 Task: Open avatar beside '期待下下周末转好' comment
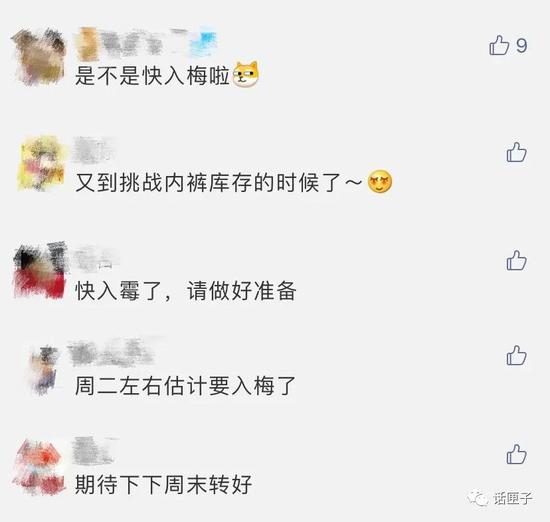tap(39, 467)
